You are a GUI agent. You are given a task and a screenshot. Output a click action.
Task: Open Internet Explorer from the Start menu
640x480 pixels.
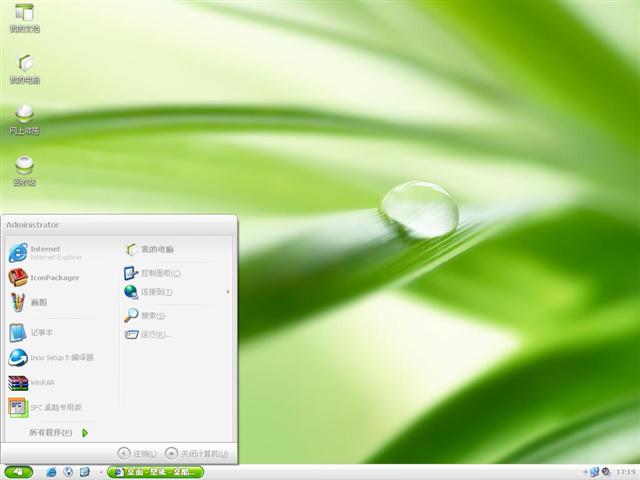(45, 251)
